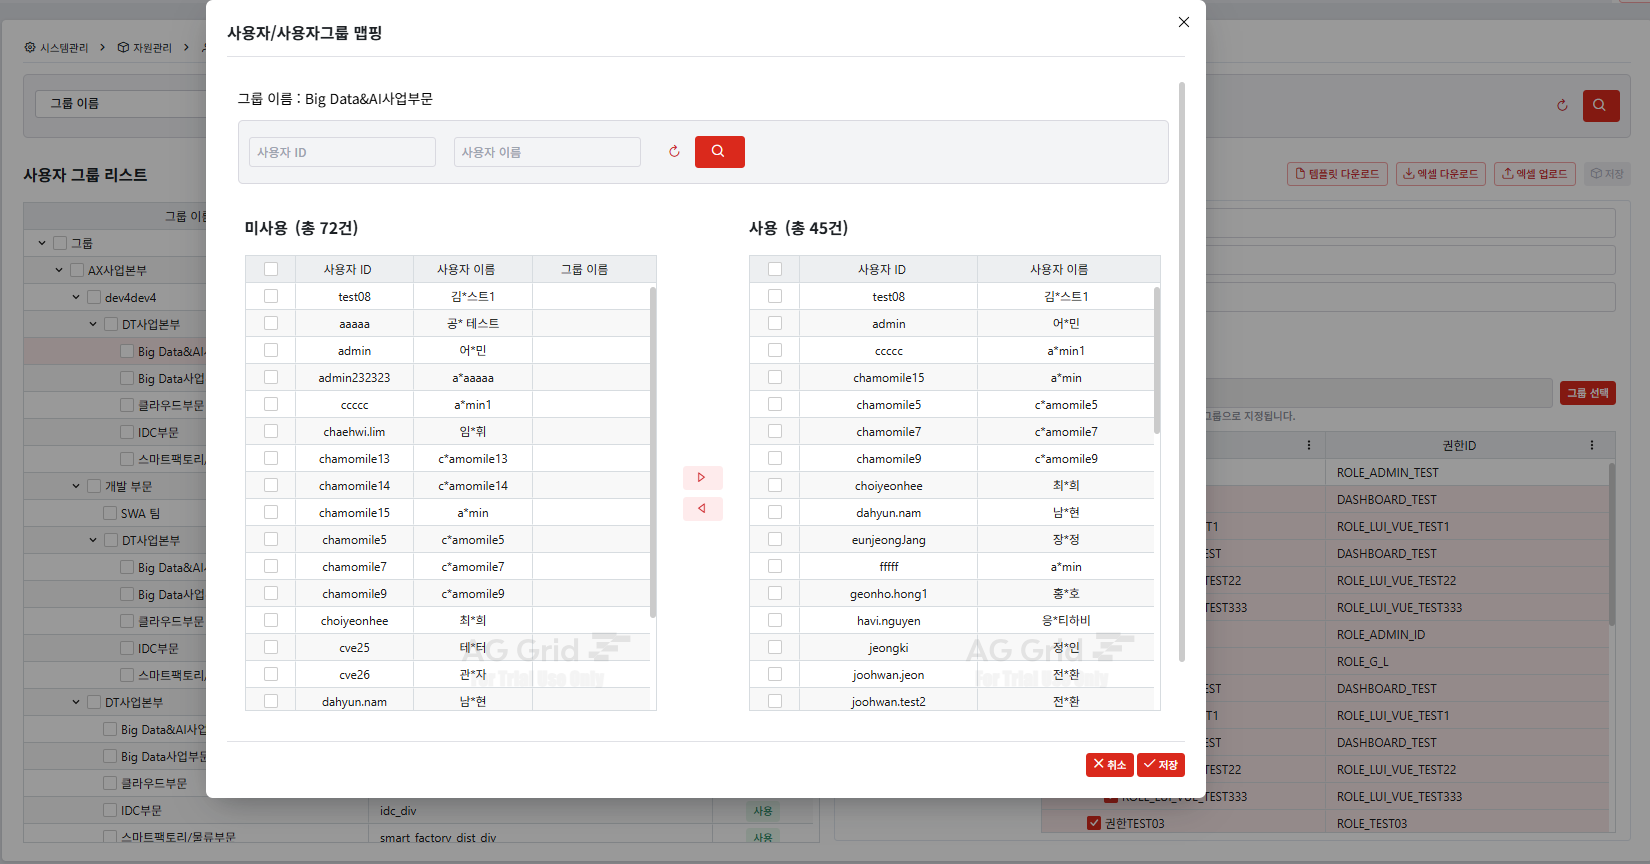Sort the unused list by the 사용자 이름 column header
1650x864 pixels.
(466, 270)
